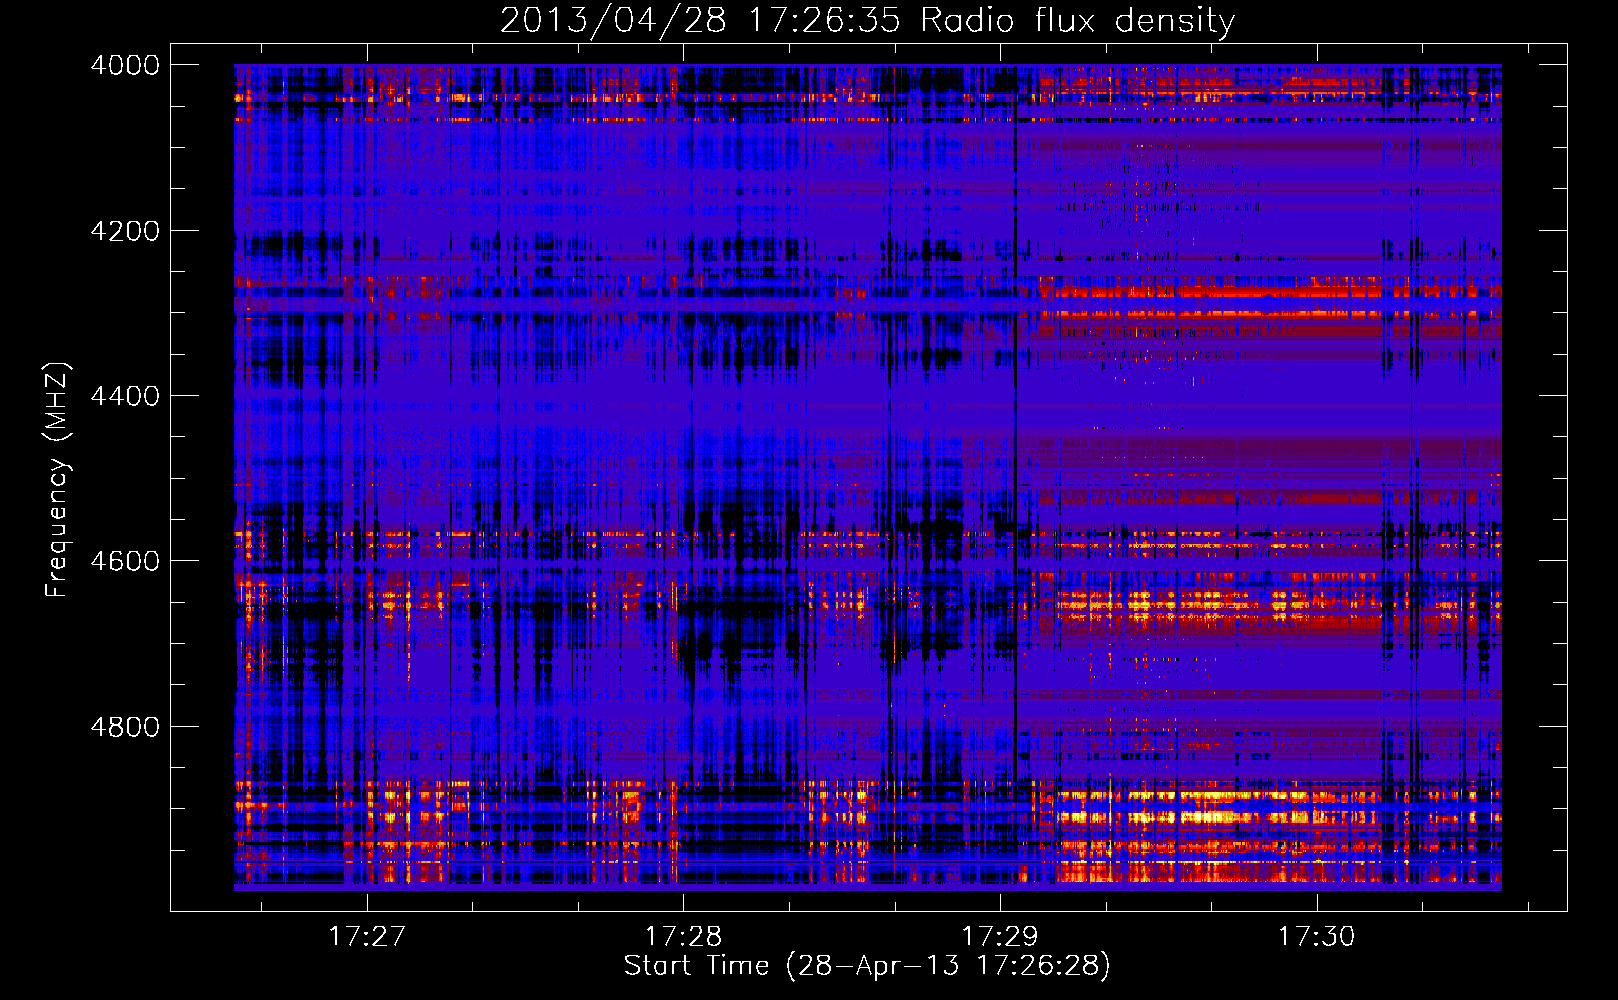This screenshot has width=1618, height=1000.
Task: Select the 4000 frequency axis label
Action: (x=125, y=65)
